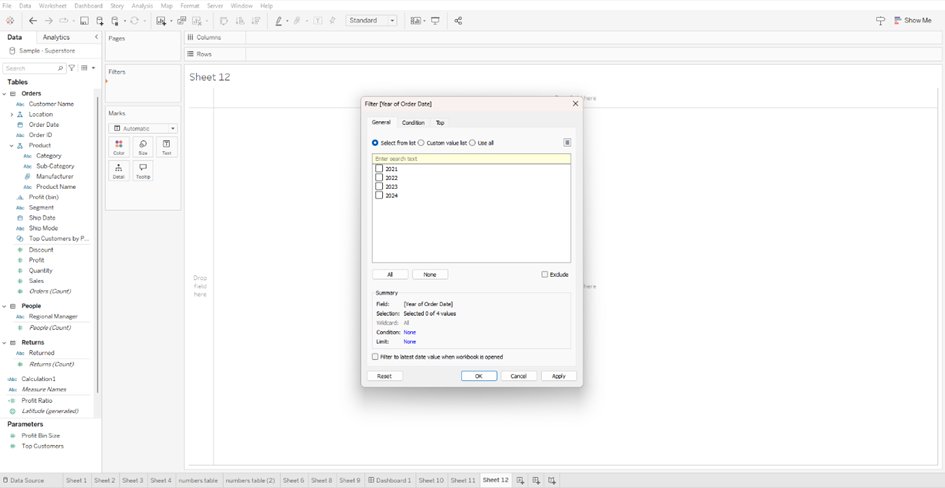Select the Custom value list radio button

422,143
